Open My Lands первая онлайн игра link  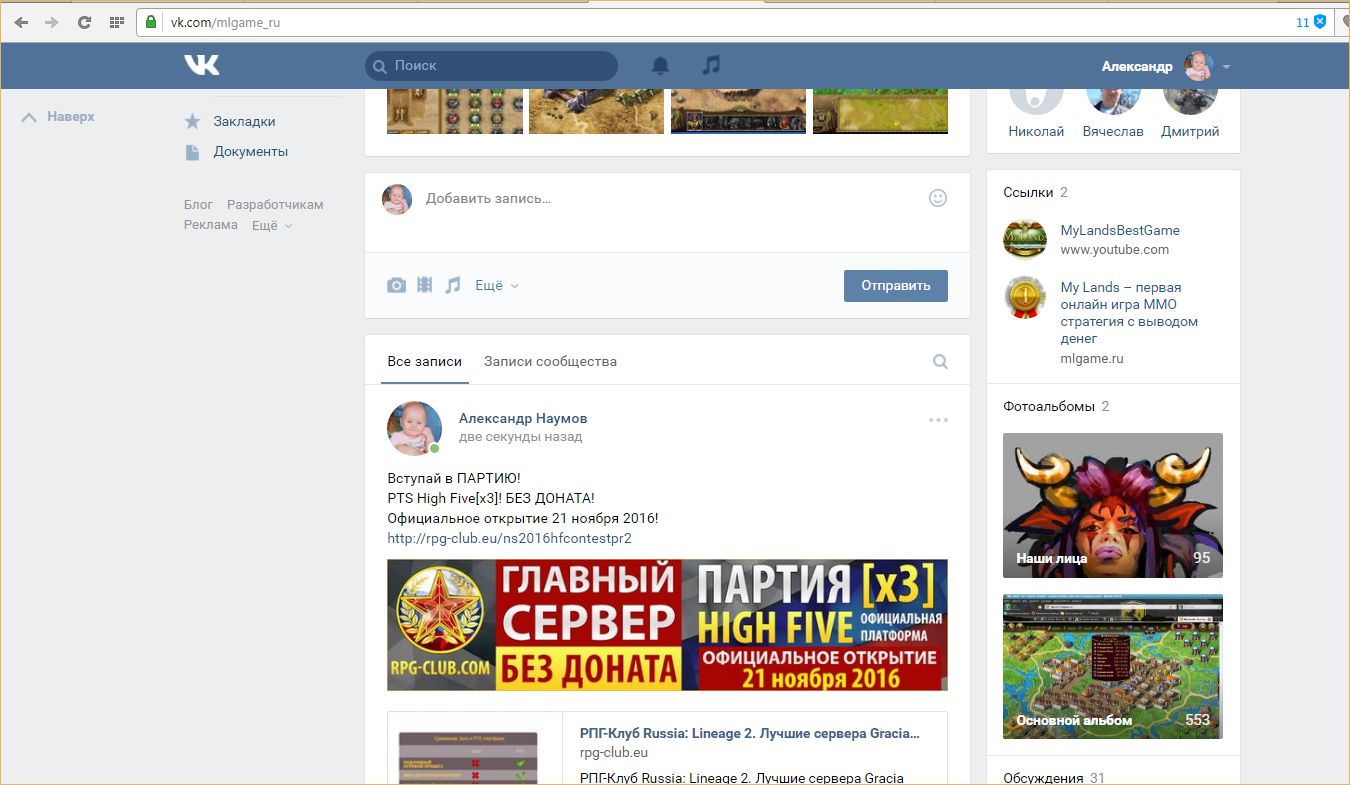(1129, 313)
